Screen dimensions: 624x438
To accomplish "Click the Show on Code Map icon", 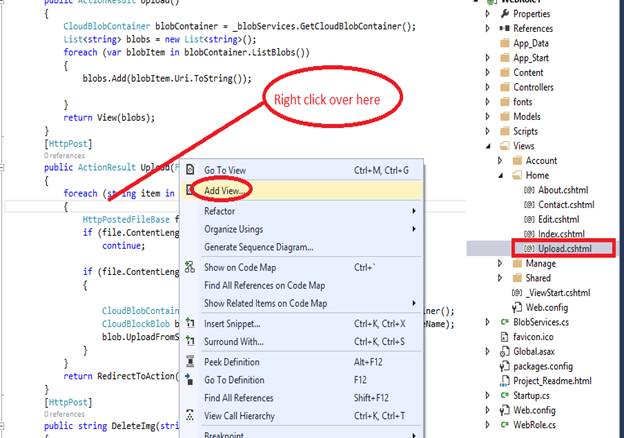I will point(190,267).
